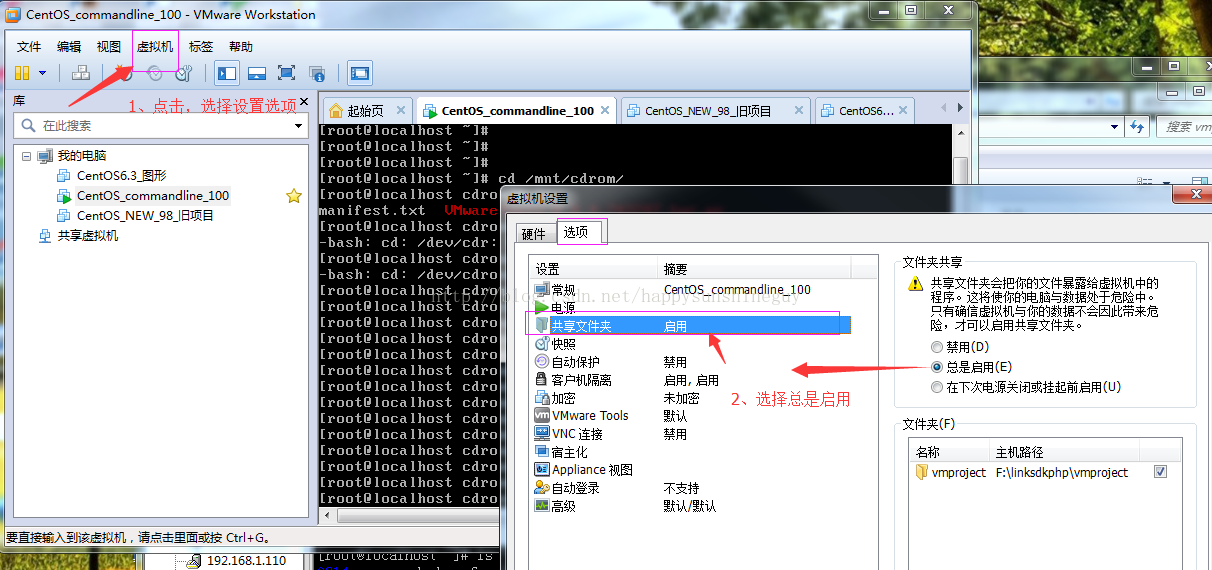Image resolution: width=1212 pixels, height=570 pixels.
Task: Click the Revert to snapshot clock toolbar icon
Action: pos(154,73)
